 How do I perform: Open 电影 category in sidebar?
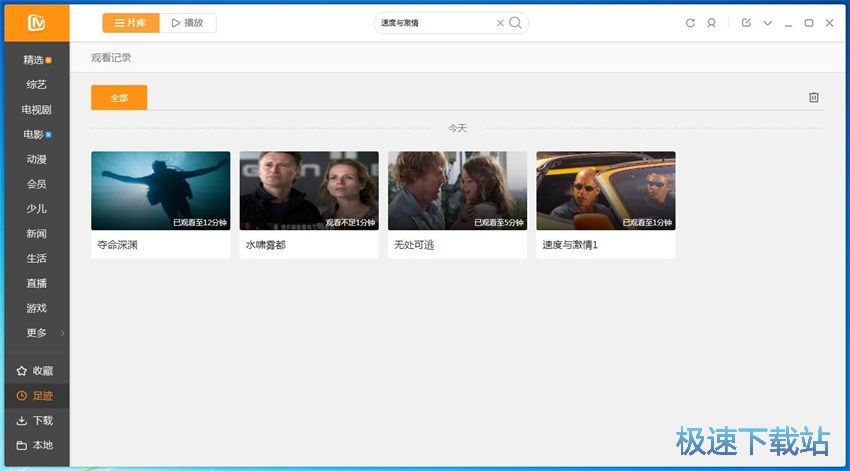(36, 134)
